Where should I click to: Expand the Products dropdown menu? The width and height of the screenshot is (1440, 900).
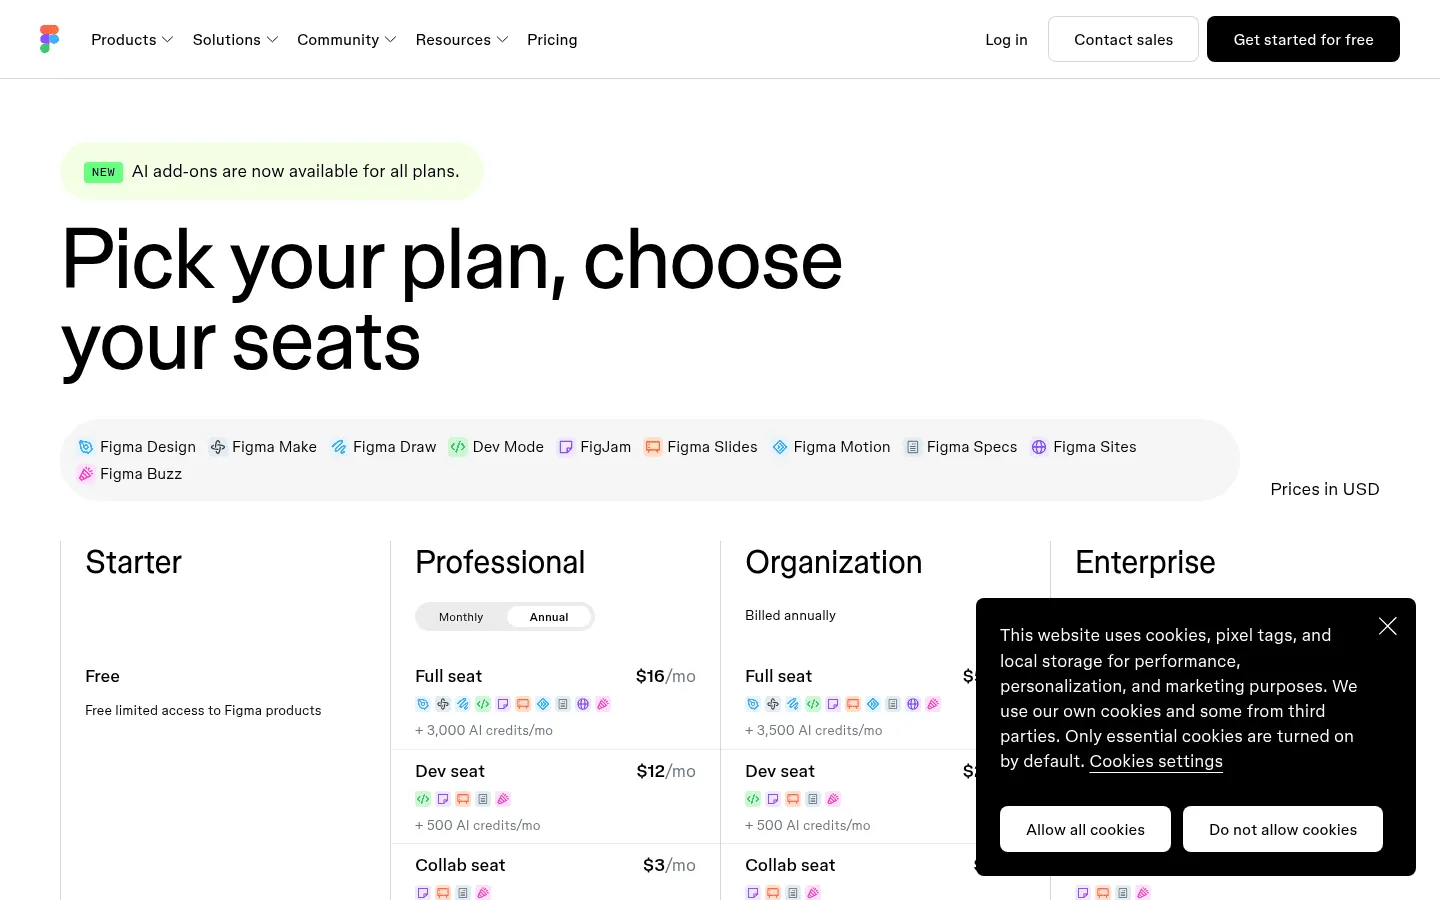pyautogui.click(x=132, y=40)
